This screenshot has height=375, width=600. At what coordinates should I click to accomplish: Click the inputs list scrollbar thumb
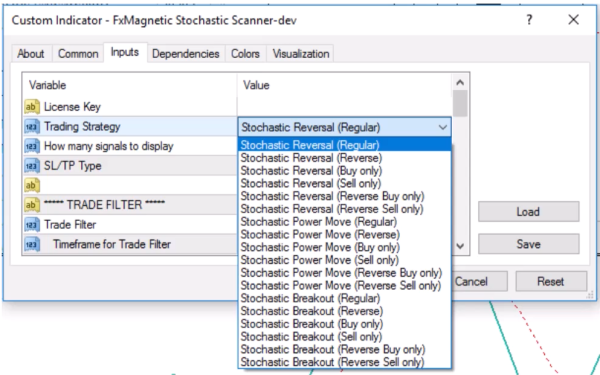[460, 103]
